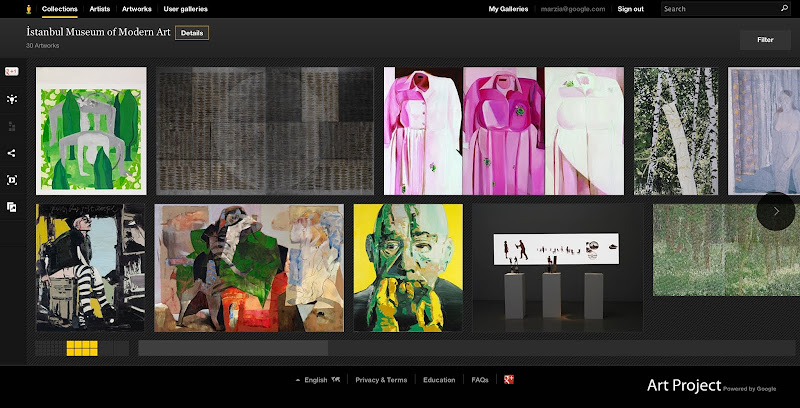Click the compare artworks icon in sidebar
Screen dimensions: 800x408
click(x=12, y=207)
